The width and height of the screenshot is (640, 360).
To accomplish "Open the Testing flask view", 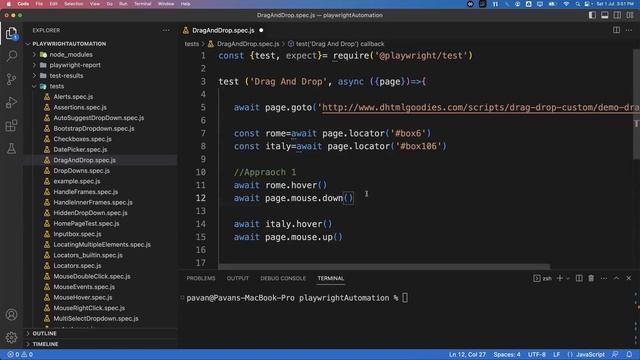I will (x=11, y=148).
